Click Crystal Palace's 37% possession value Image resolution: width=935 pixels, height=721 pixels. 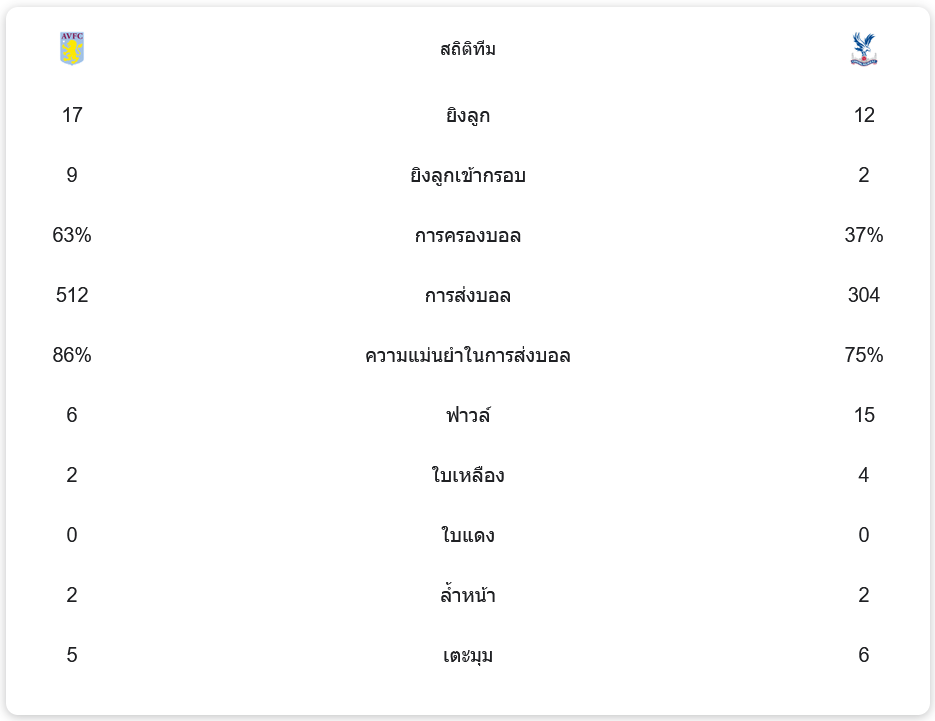point(864,235)
